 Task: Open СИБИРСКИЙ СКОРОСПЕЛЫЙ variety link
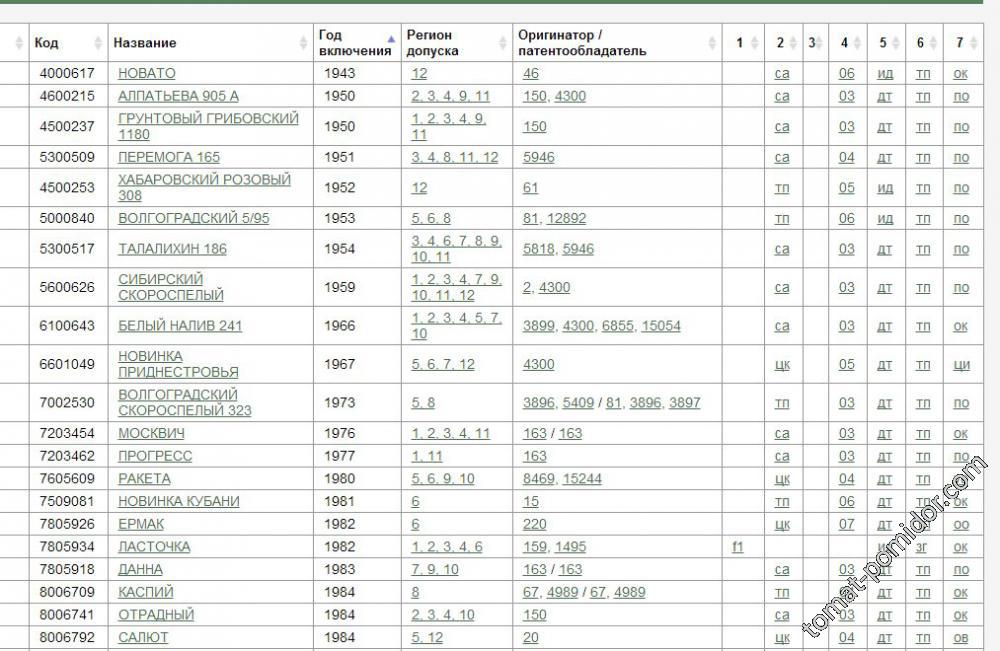(171, 287)
